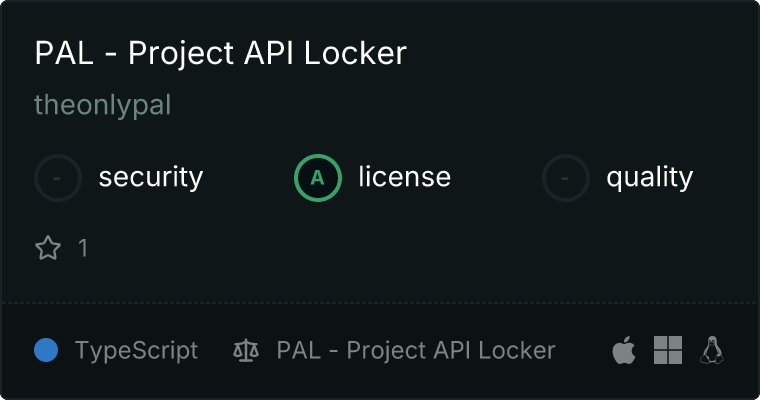Click the Linux penguin icon

click(x=712, y=350)
